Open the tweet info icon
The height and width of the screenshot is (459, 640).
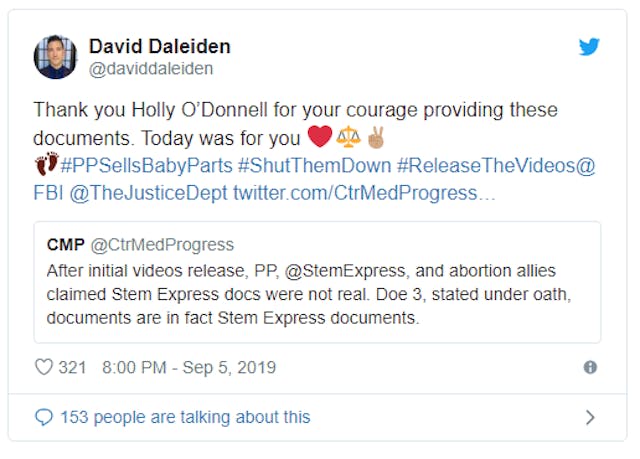point(590,368)
